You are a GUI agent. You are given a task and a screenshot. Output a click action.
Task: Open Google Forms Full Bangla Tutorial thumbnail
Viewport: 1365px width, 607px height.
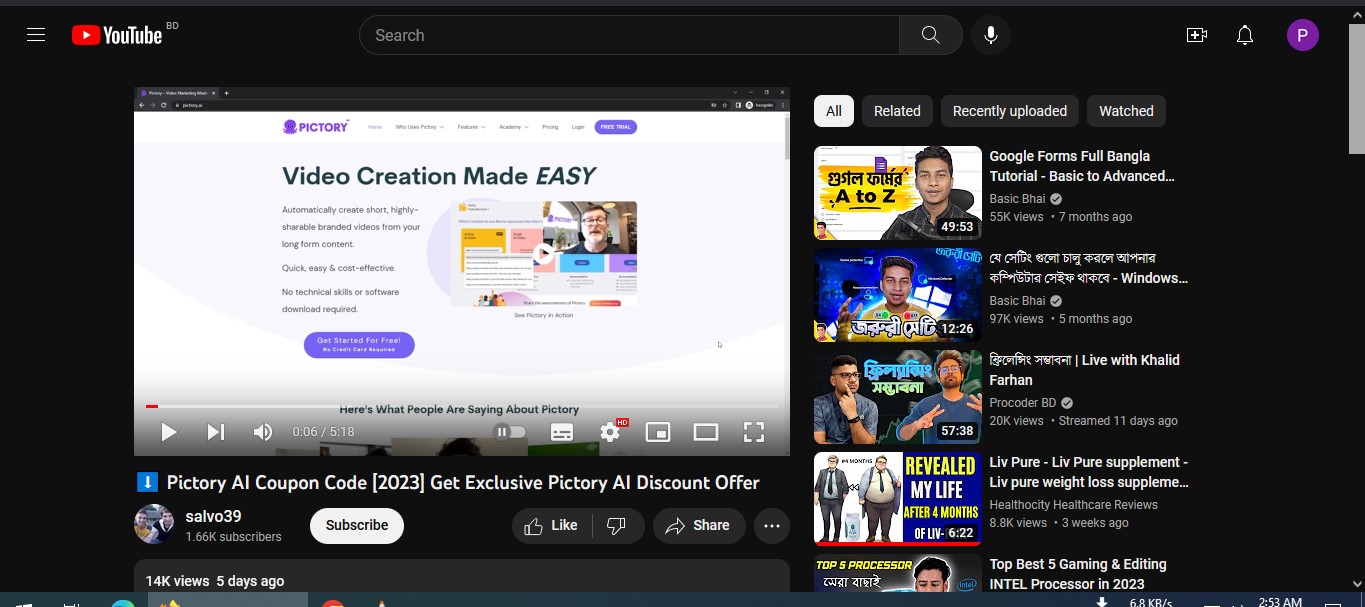click(898, 193)
